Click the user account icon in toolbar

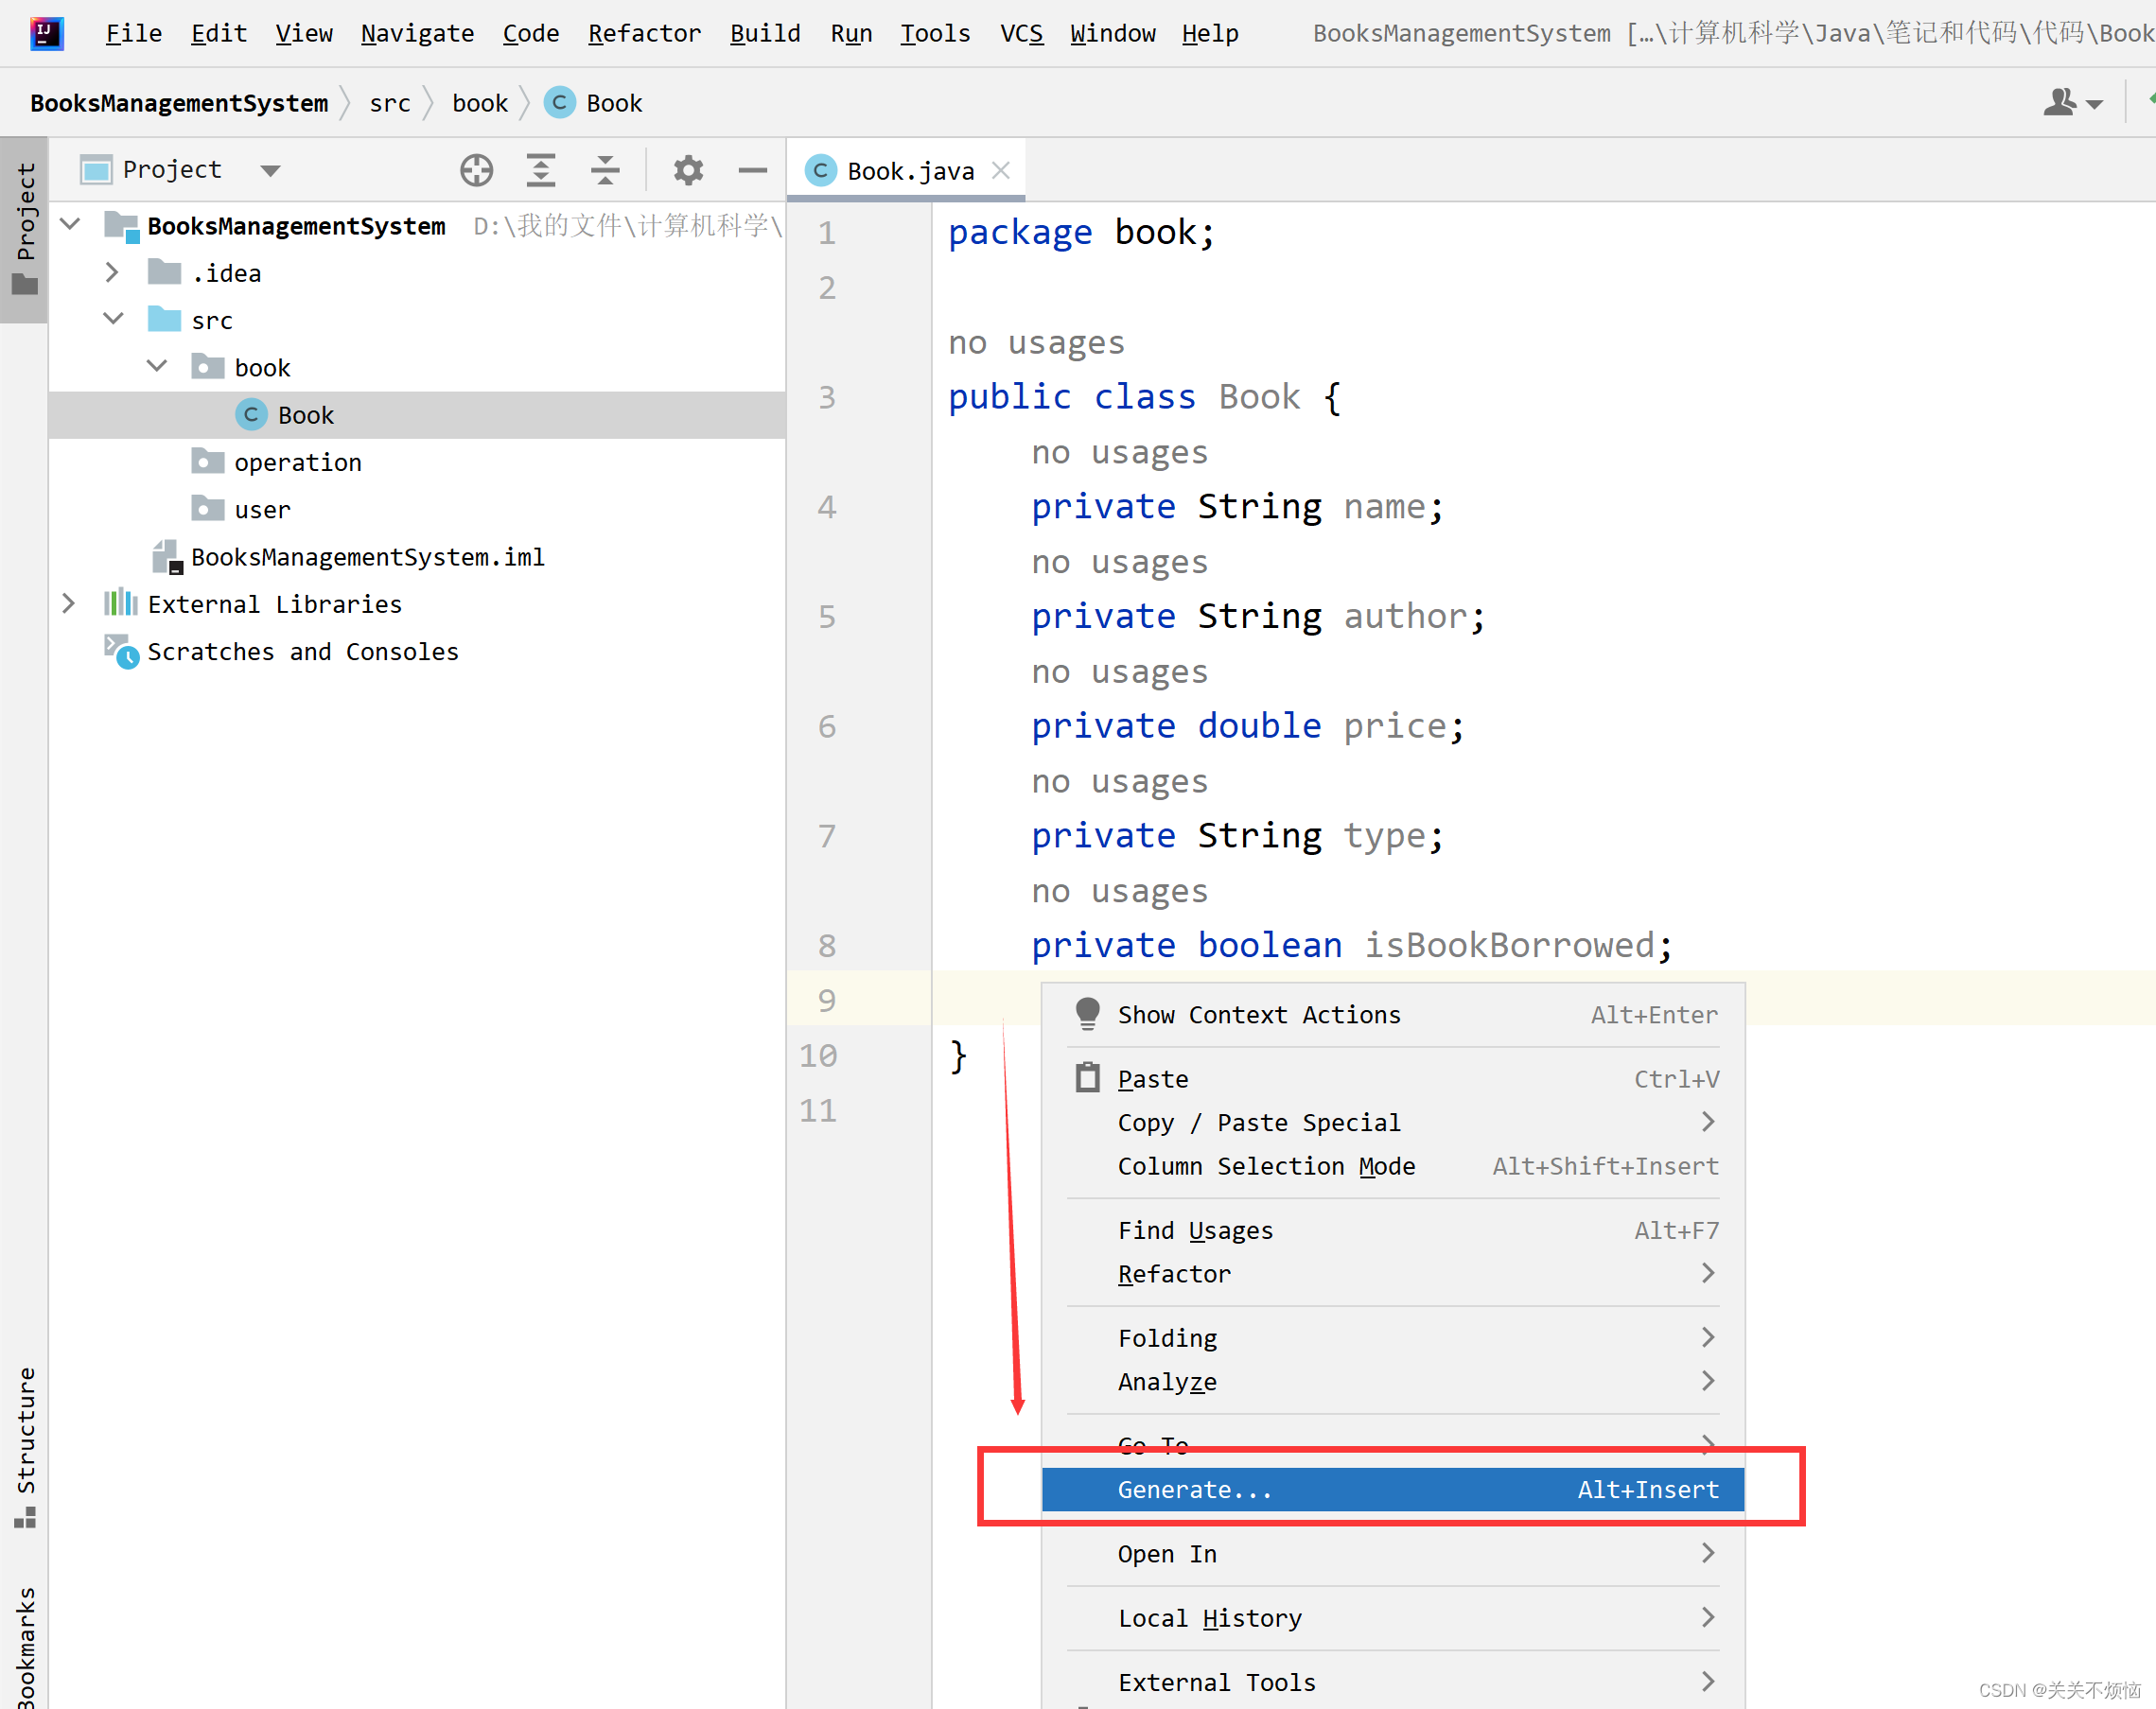[x=2060, y=102]
